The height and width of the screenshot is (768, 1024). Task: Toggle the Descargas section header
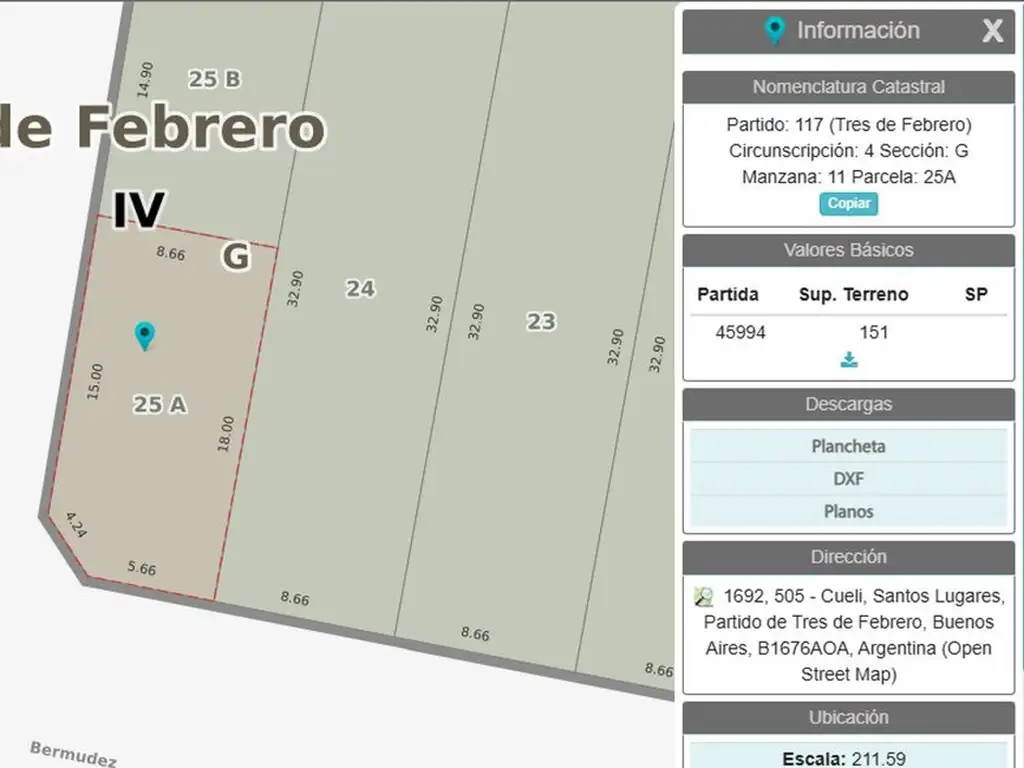pos(848,404)
